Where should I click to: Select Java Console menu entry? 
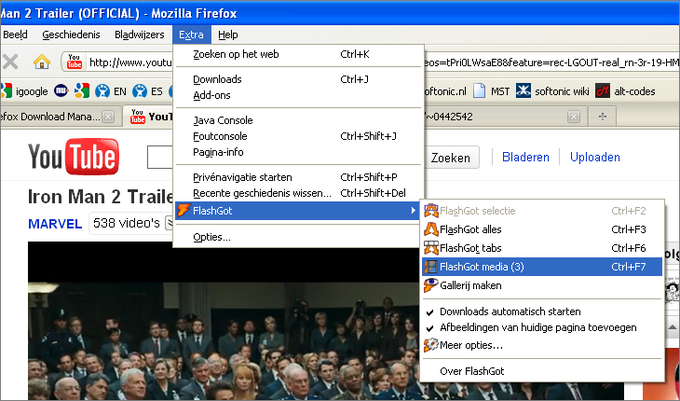tap(298, 120)
